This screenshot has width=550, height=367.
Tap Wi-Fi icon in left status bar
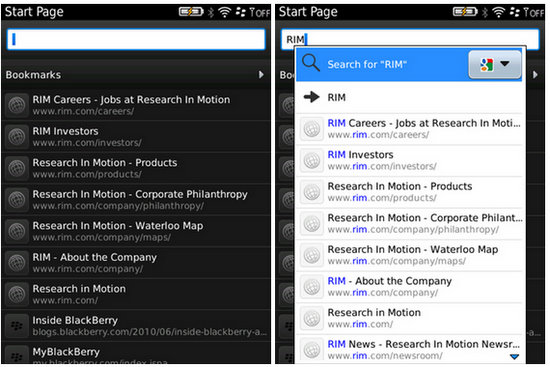[224, 12]
